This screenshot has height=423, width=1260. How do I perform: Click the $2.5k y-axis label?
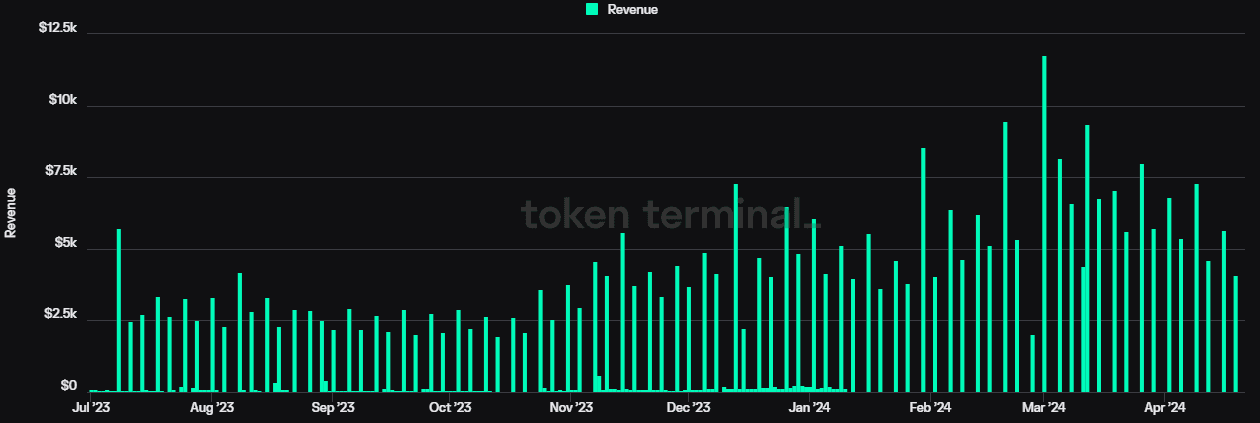[x=59, y=314]
